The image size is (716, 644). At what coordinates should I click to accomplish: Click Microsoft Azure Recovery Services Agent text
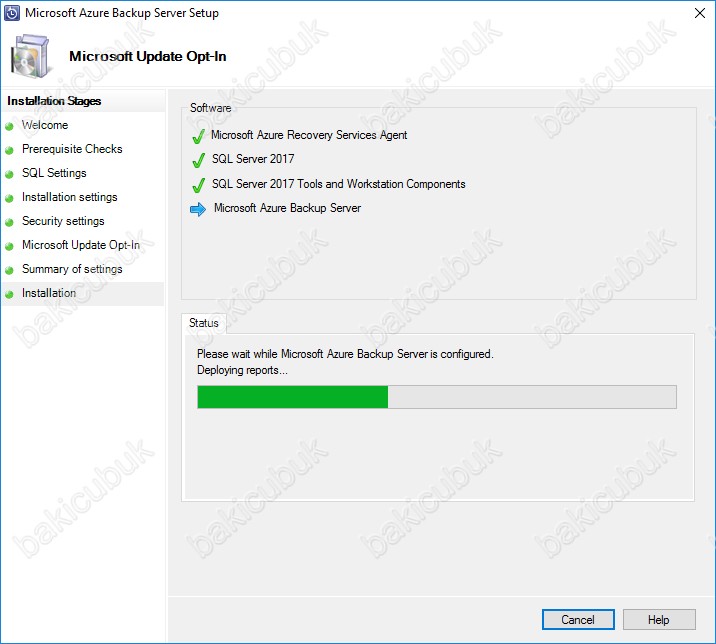coord(309,135)
